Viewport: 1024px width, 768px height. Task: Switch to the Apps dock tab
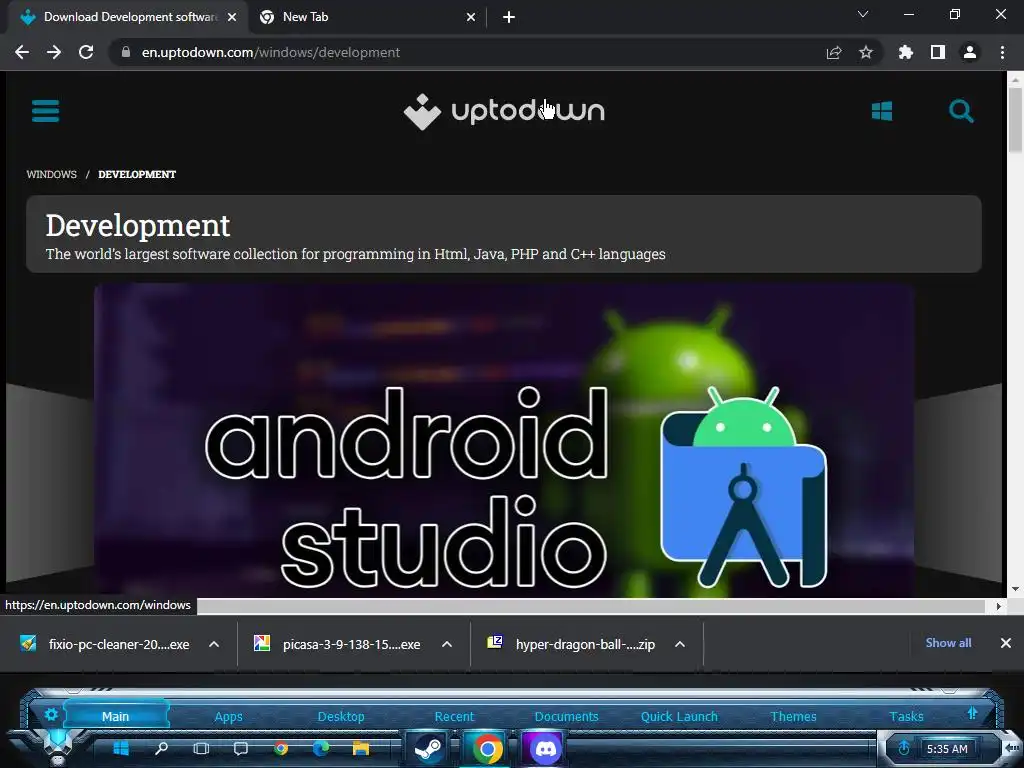(229, 716)
